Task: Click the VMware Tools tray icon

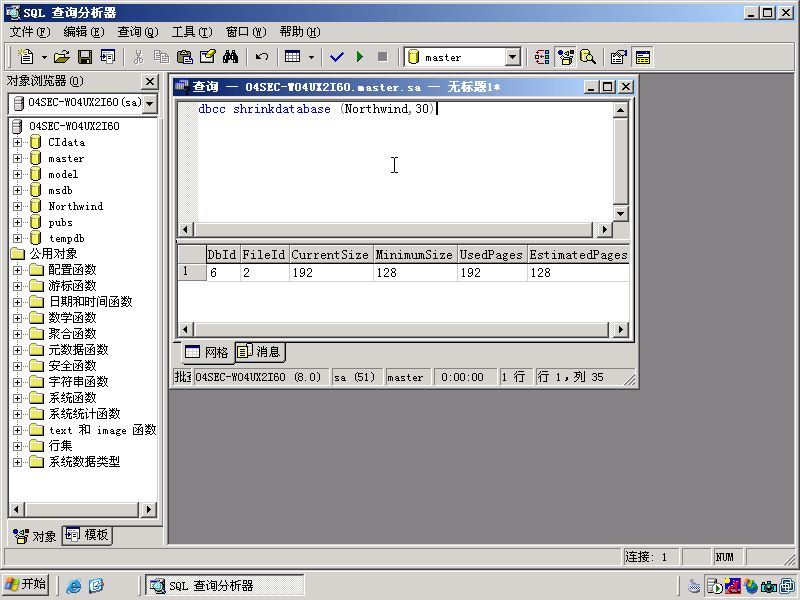Action: tap(788, 586)
